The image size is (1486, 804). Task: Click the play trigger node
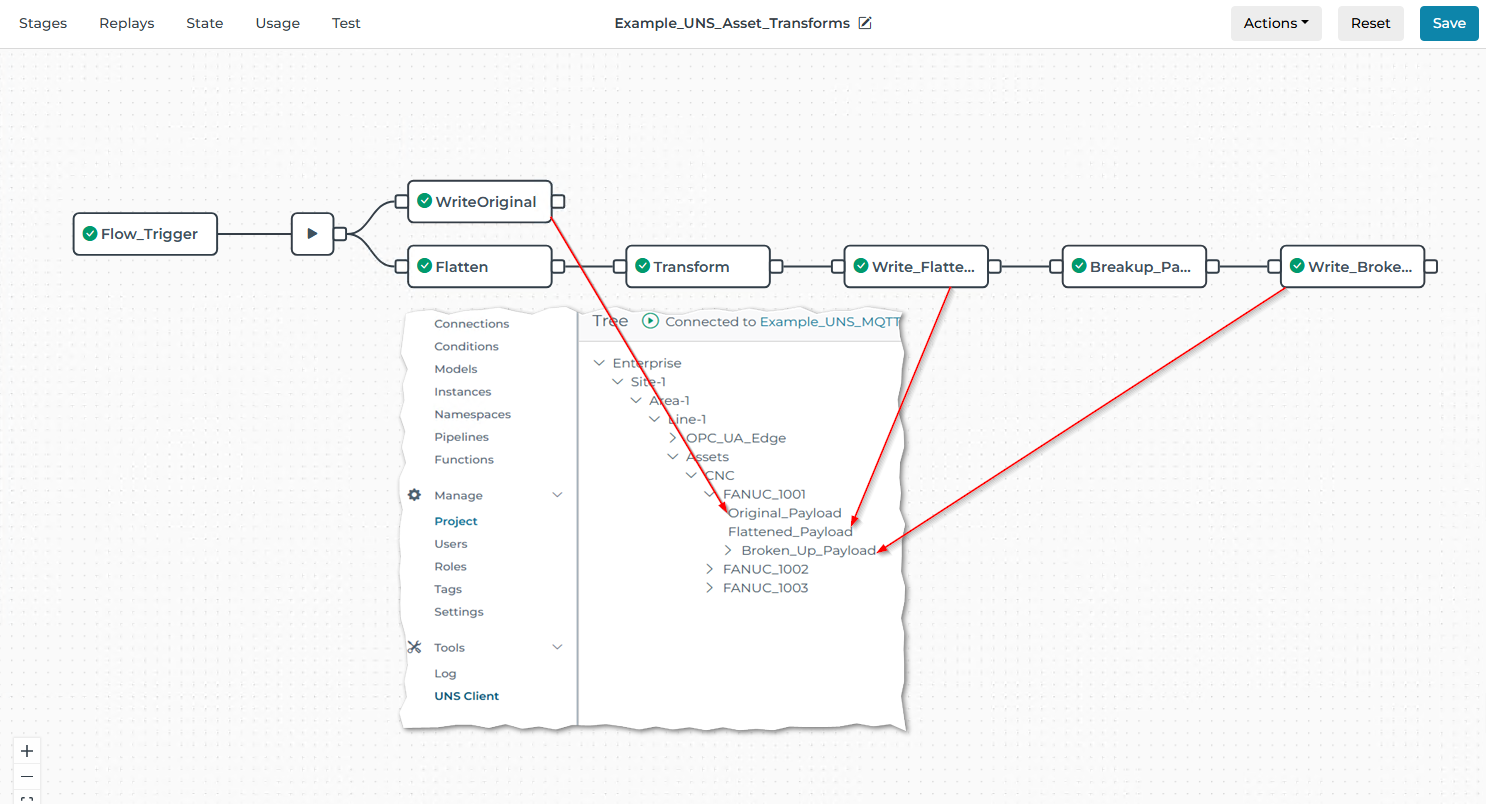(312, 234)
